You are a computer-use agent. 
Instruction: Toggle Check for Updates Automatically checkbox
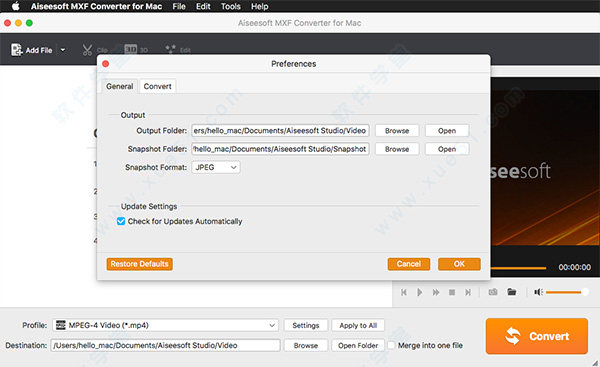pyautogui.click(x=121, y=221)
